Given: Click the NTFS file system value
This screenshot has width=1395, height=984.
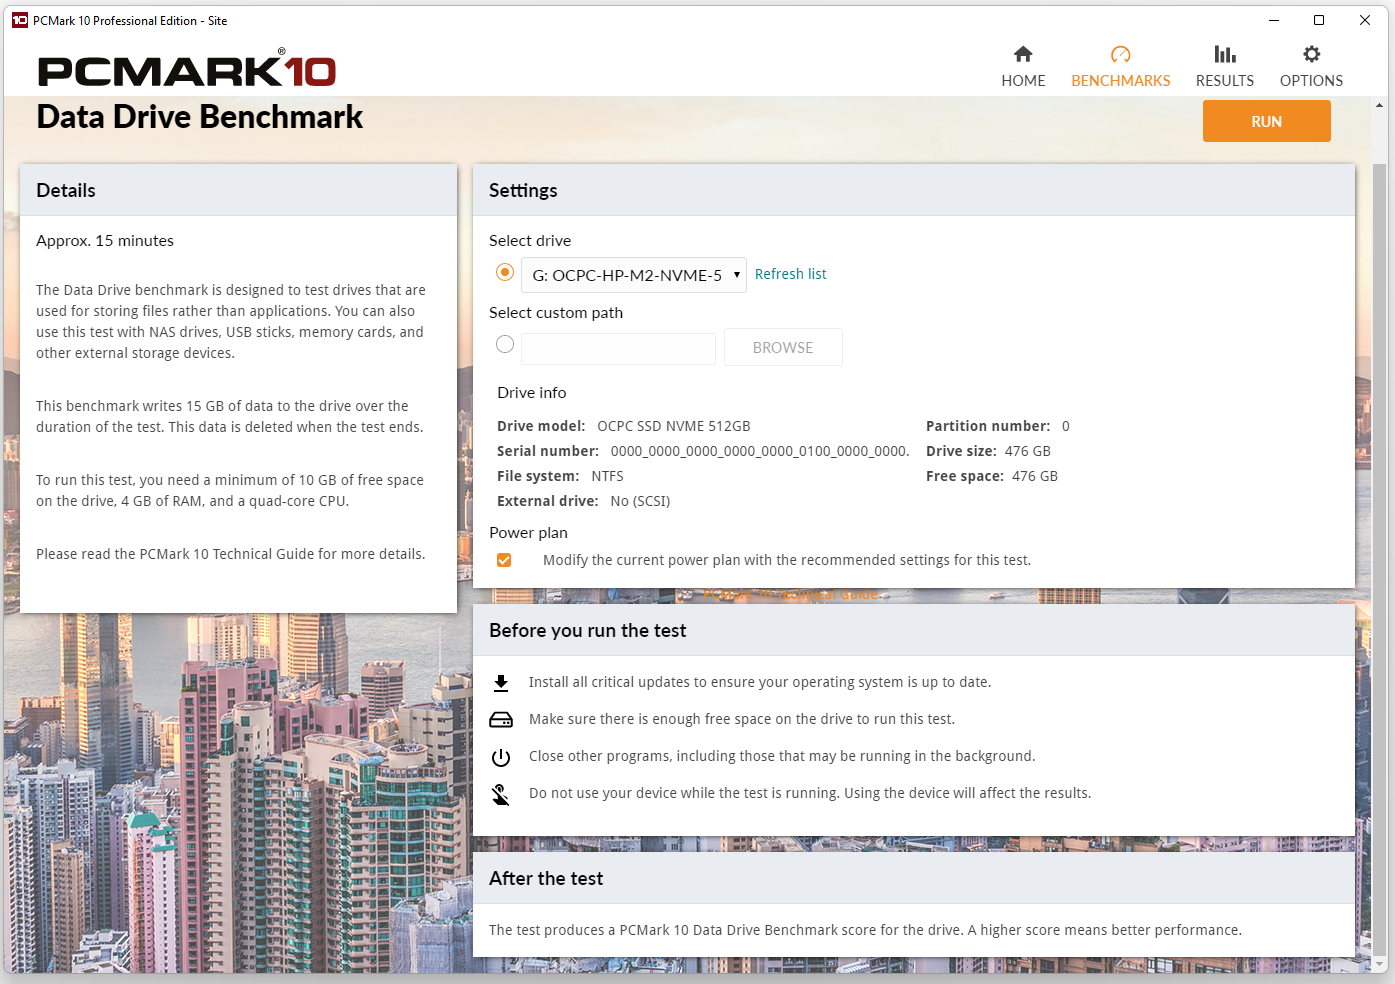Looking at the screenshot, I should tap(607, 476).
